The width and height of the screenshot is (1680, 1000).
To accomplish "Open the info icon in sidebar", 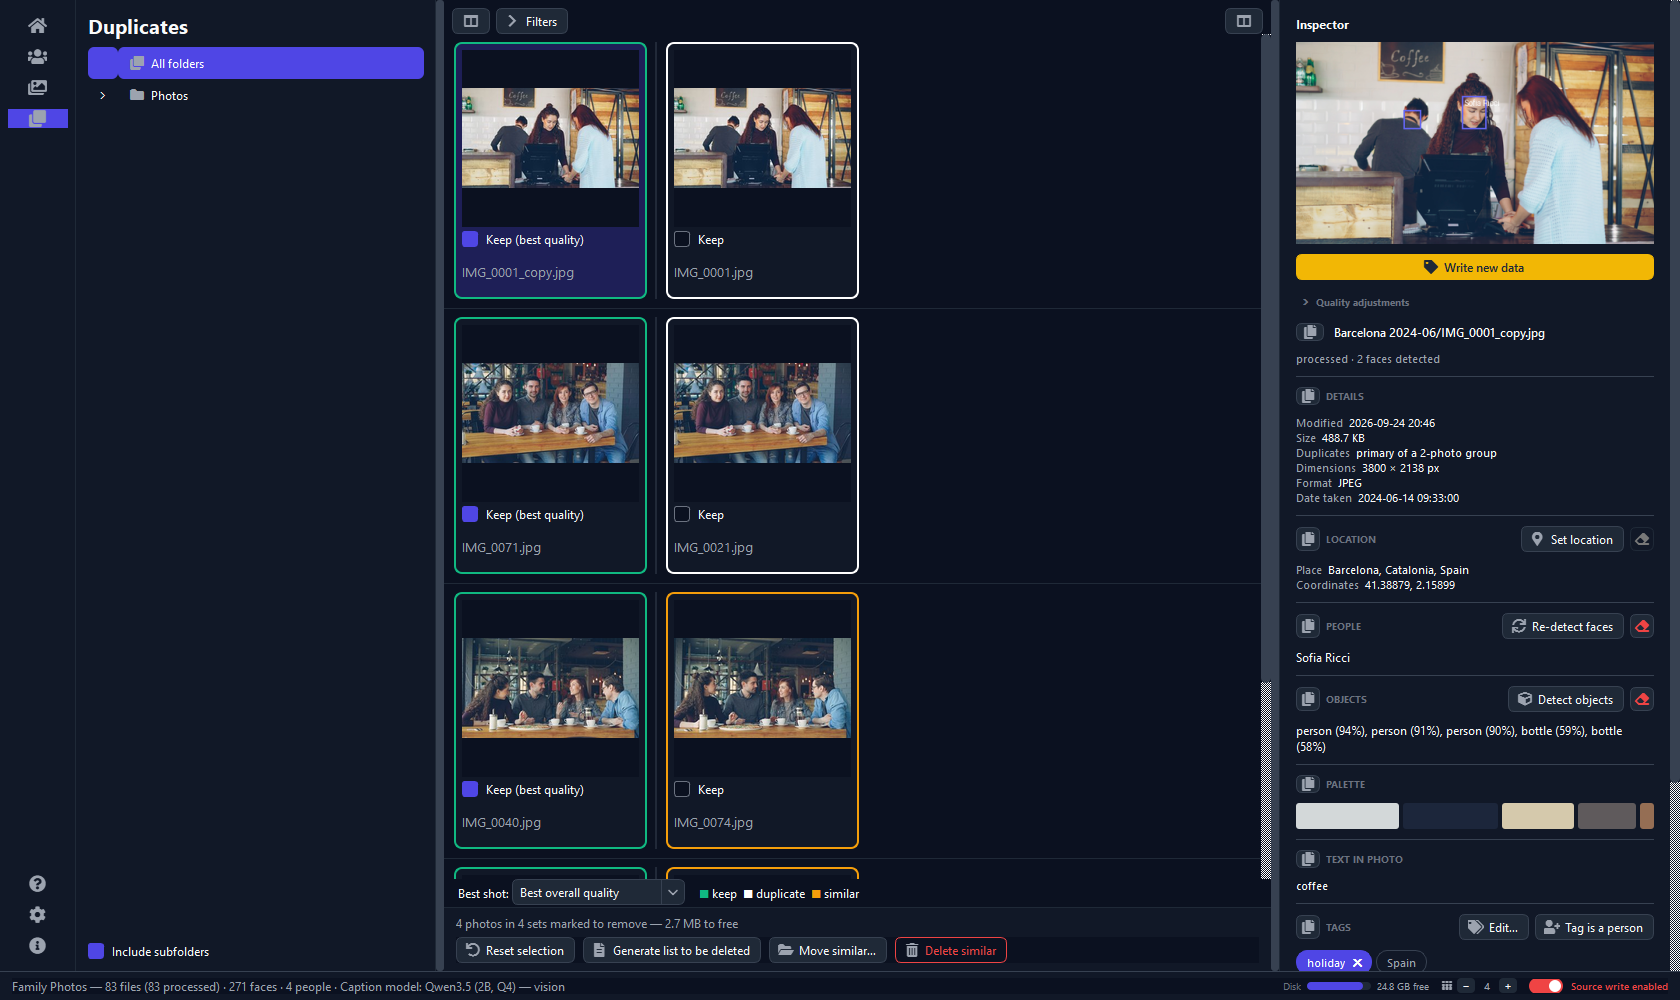I will point(37,945).
